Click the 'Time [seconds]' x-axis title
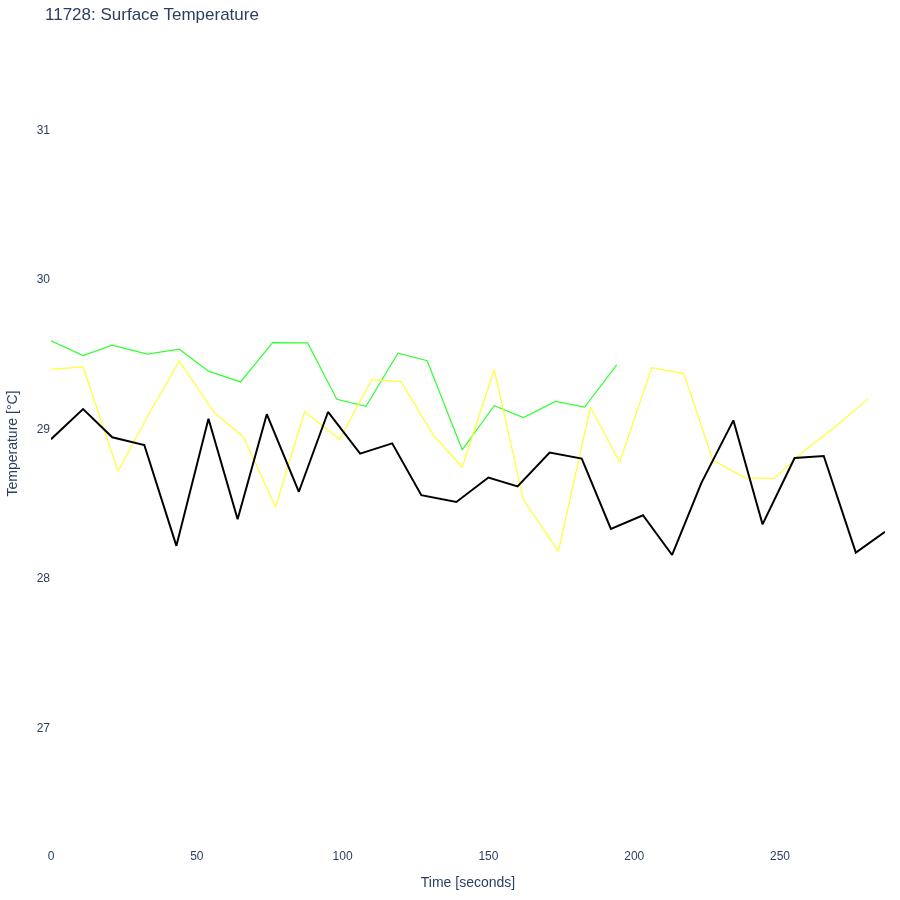The image size is (900, 900). tap(468, 882)
